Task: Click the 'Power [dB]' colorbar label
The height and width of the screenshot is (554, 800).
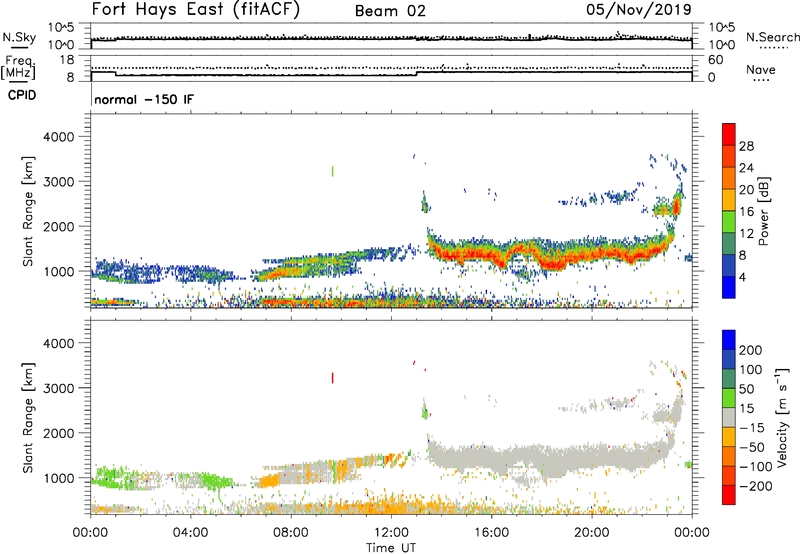Action: 763,211
